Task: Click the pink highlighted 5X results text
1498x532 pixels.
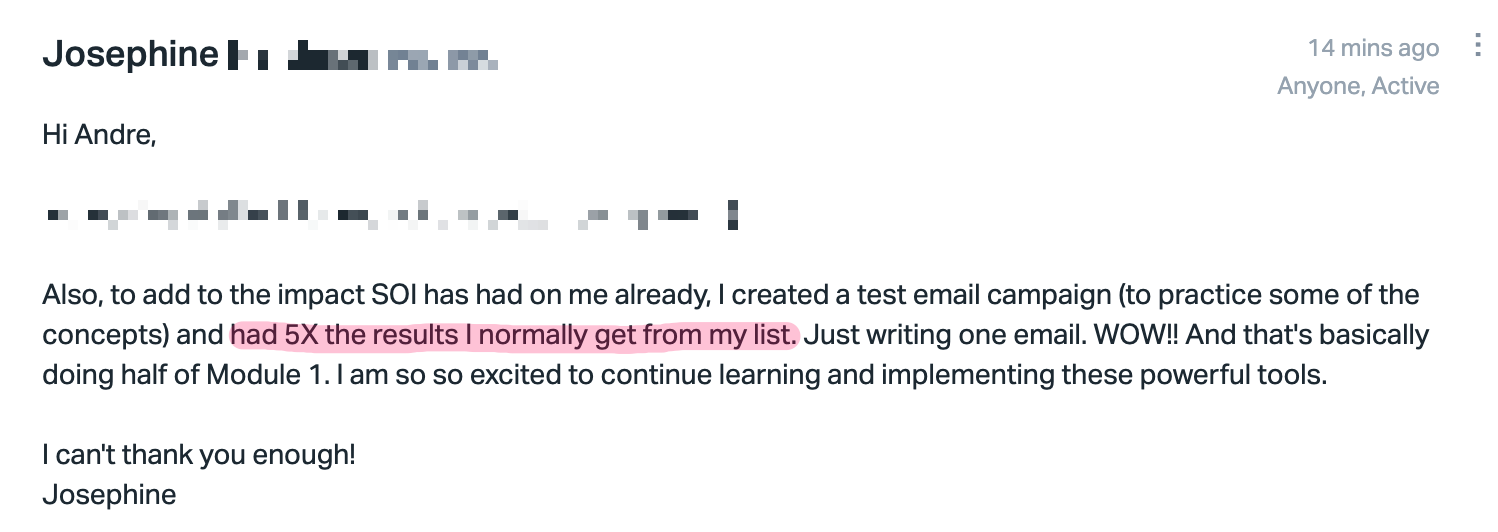Action: click(514, 334)
